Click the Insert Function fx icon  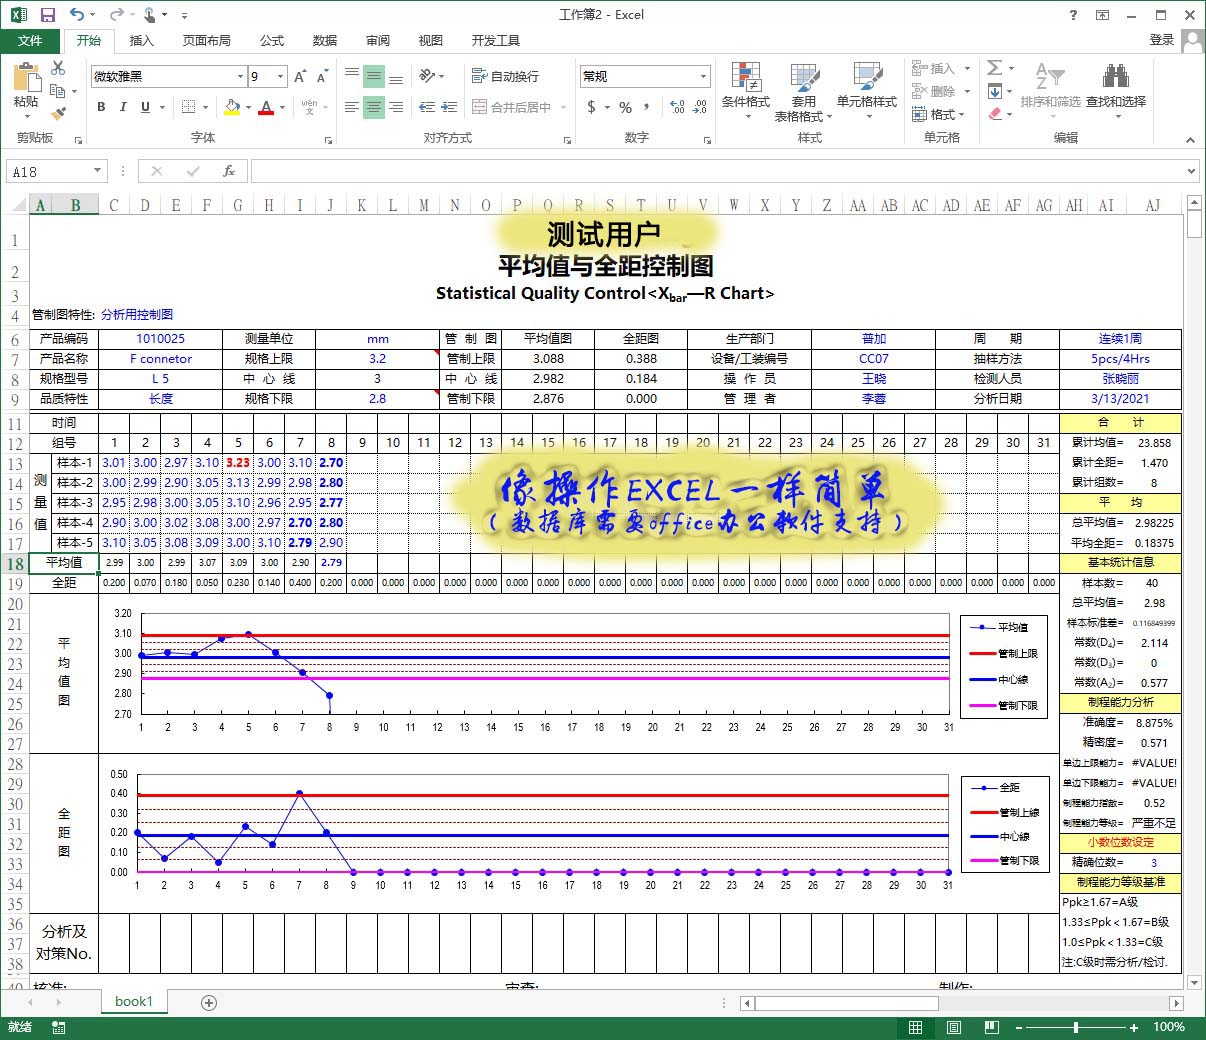[x=228, y=171]
